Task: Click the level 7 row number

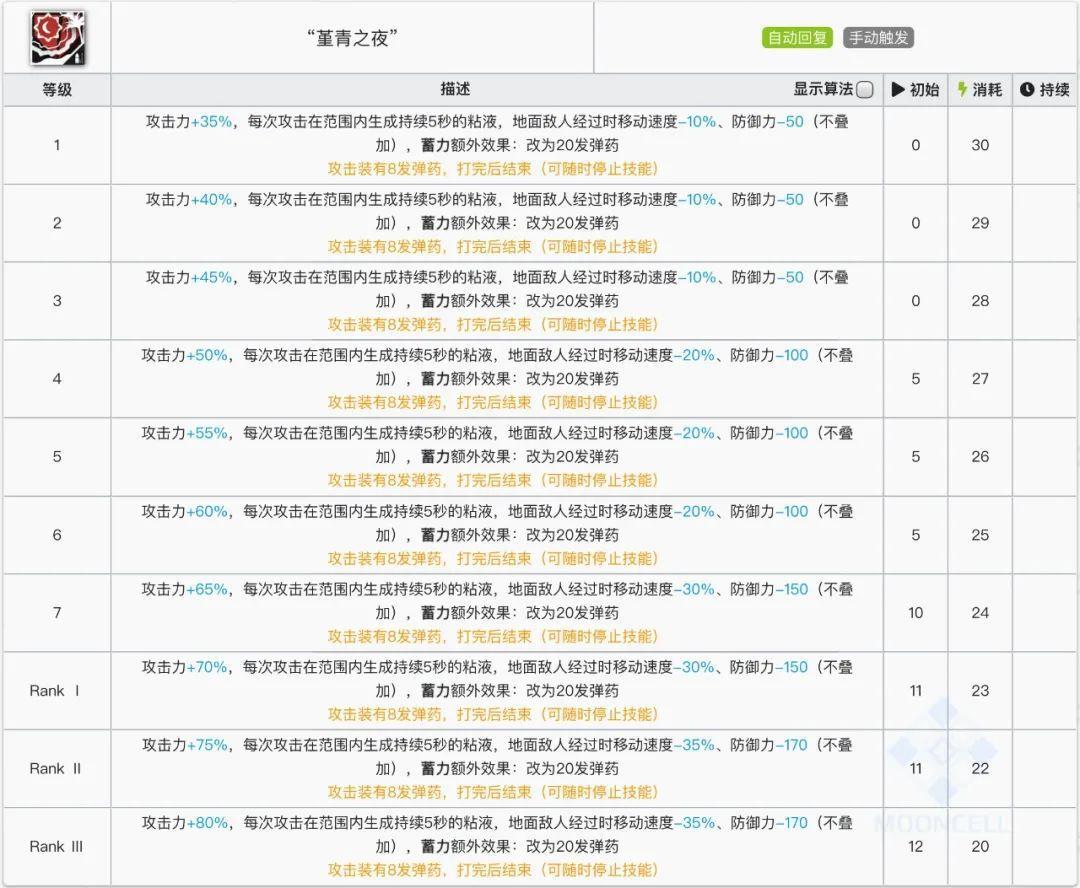Action: point(56,613)
